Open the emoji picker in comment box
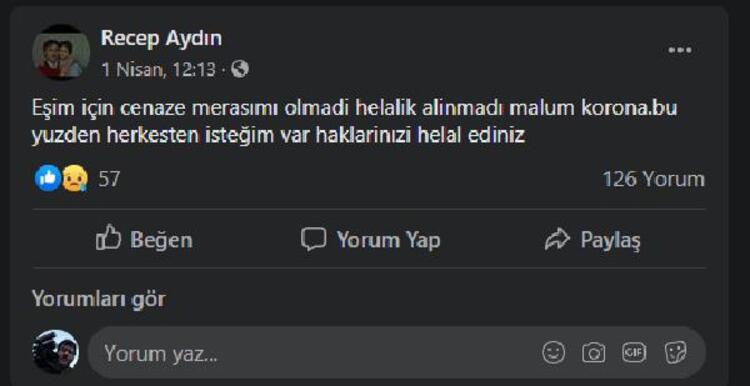Screen dimensions: 750x386 click(553, 353)
